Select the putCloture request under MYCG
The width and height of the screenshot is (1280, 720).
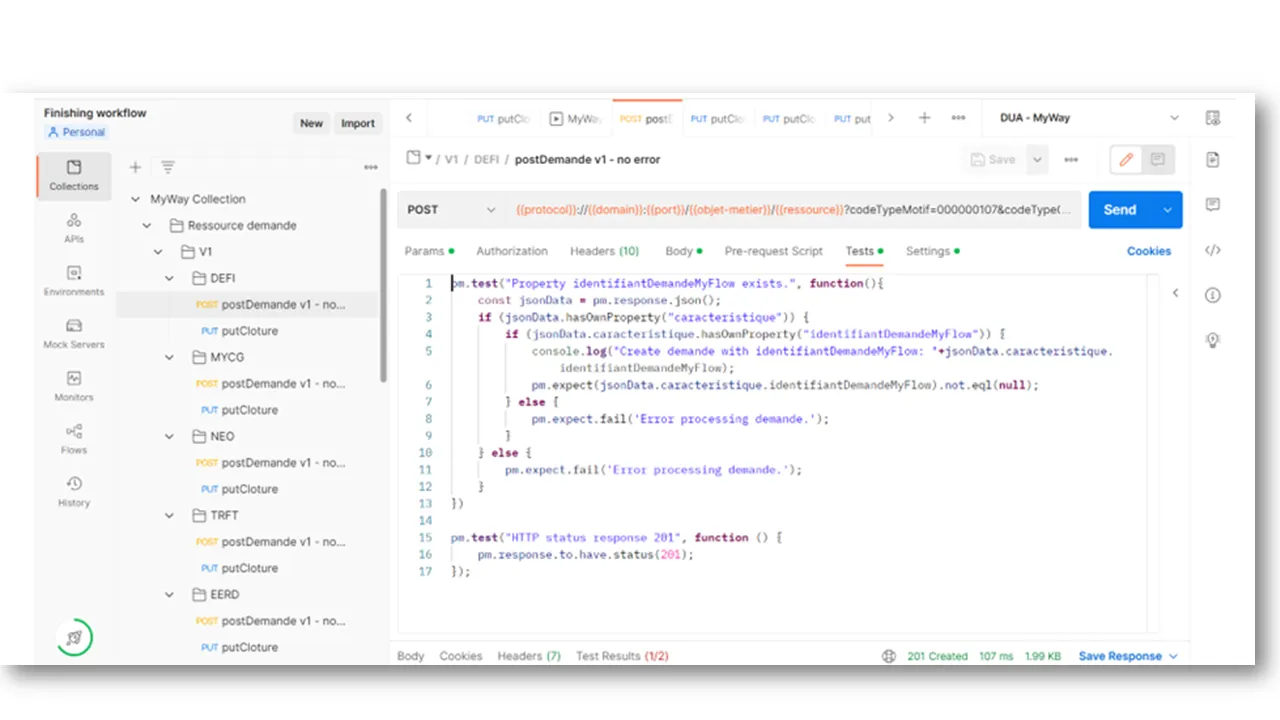click(x=250, y=409)
